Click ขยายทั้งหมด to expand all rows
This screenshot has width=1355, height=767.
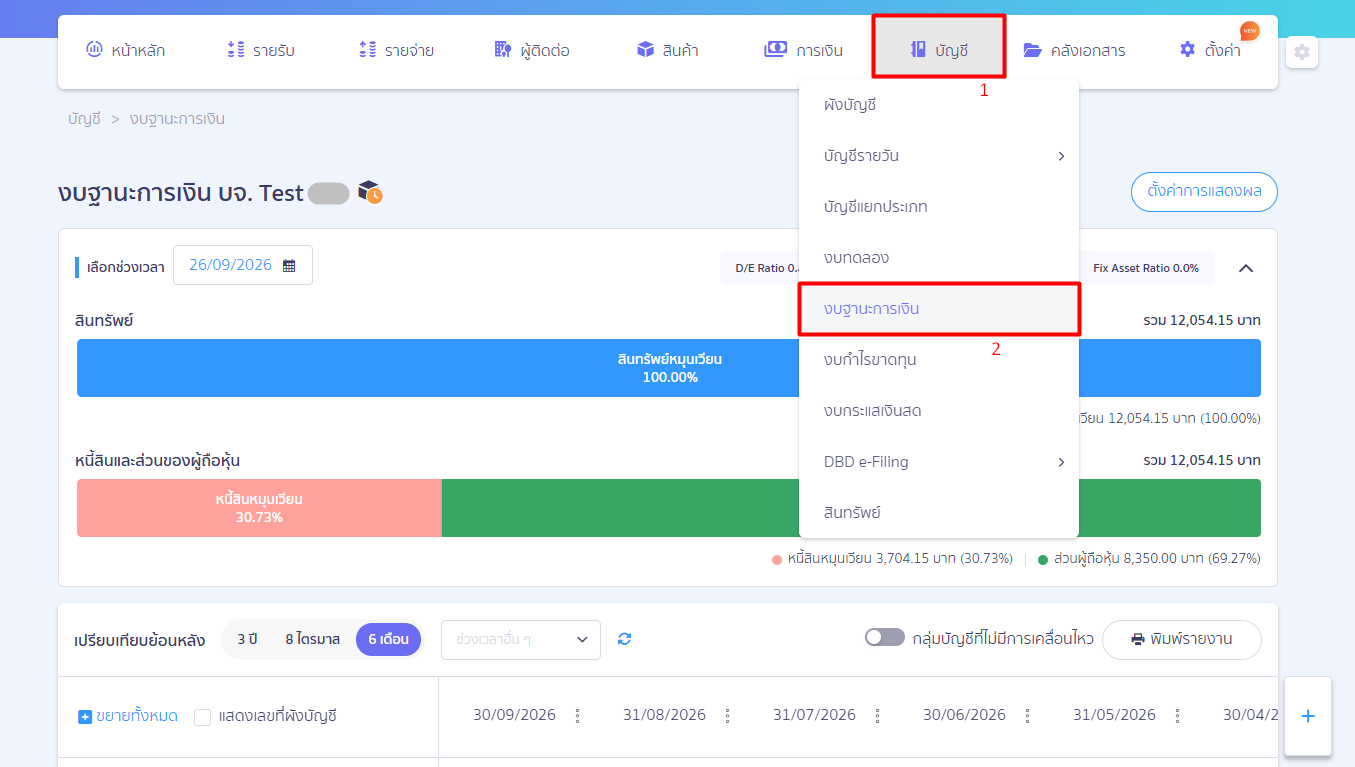click(128, 716)
